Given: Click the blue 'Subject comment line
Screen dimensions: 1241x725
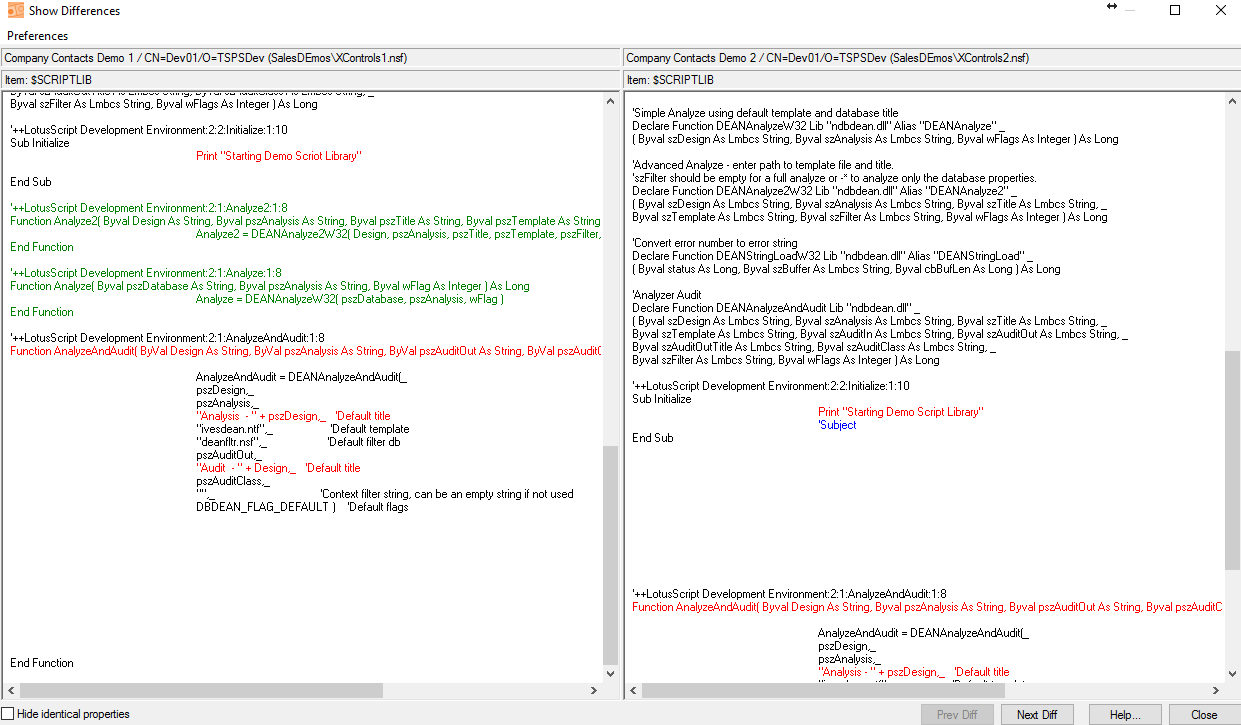Looking at the screenshot, I should (837, 425).
